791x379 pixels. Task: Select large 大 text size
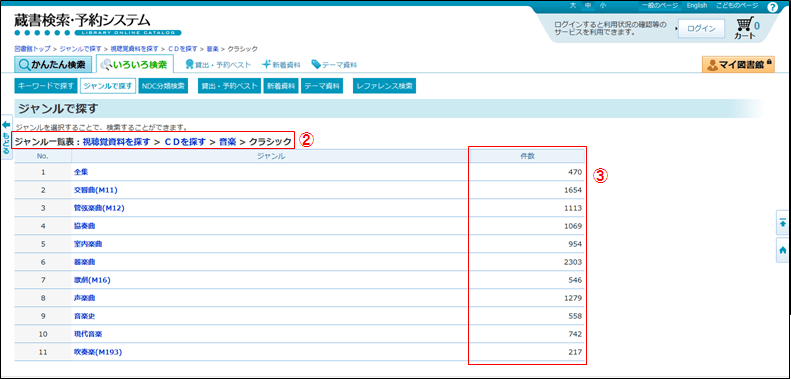[x=573, y=5]
